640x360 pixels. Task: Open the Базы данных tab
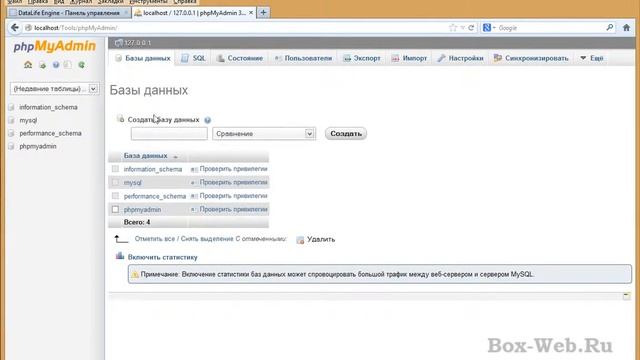pyautogui.click(x=142, y=58)
